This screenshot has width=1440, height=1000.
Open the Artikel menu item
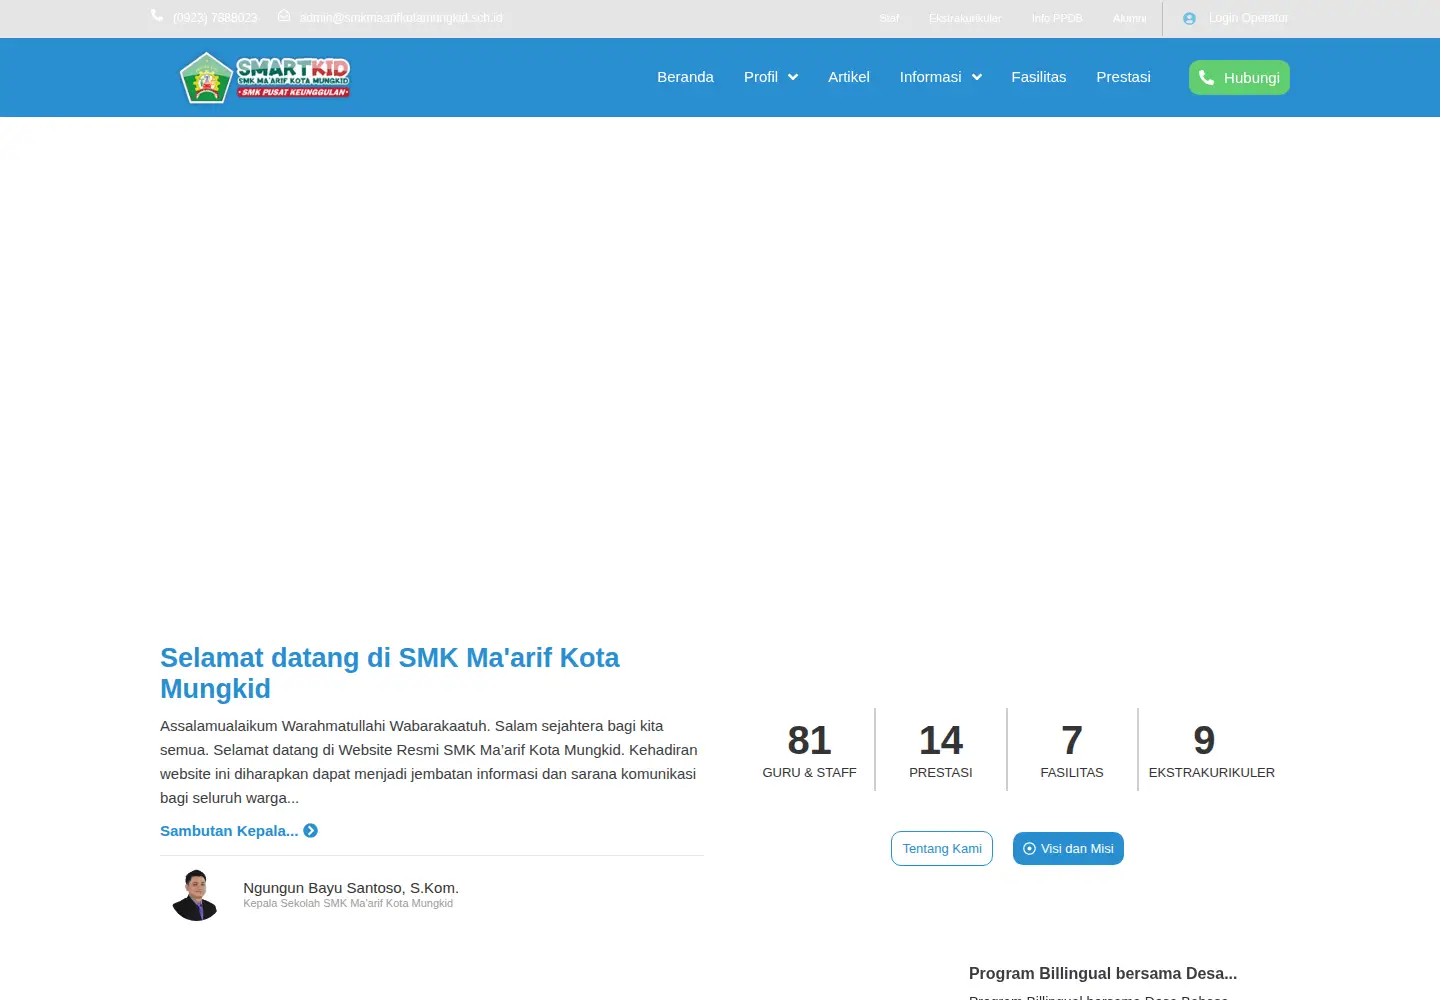click(849, 77)
